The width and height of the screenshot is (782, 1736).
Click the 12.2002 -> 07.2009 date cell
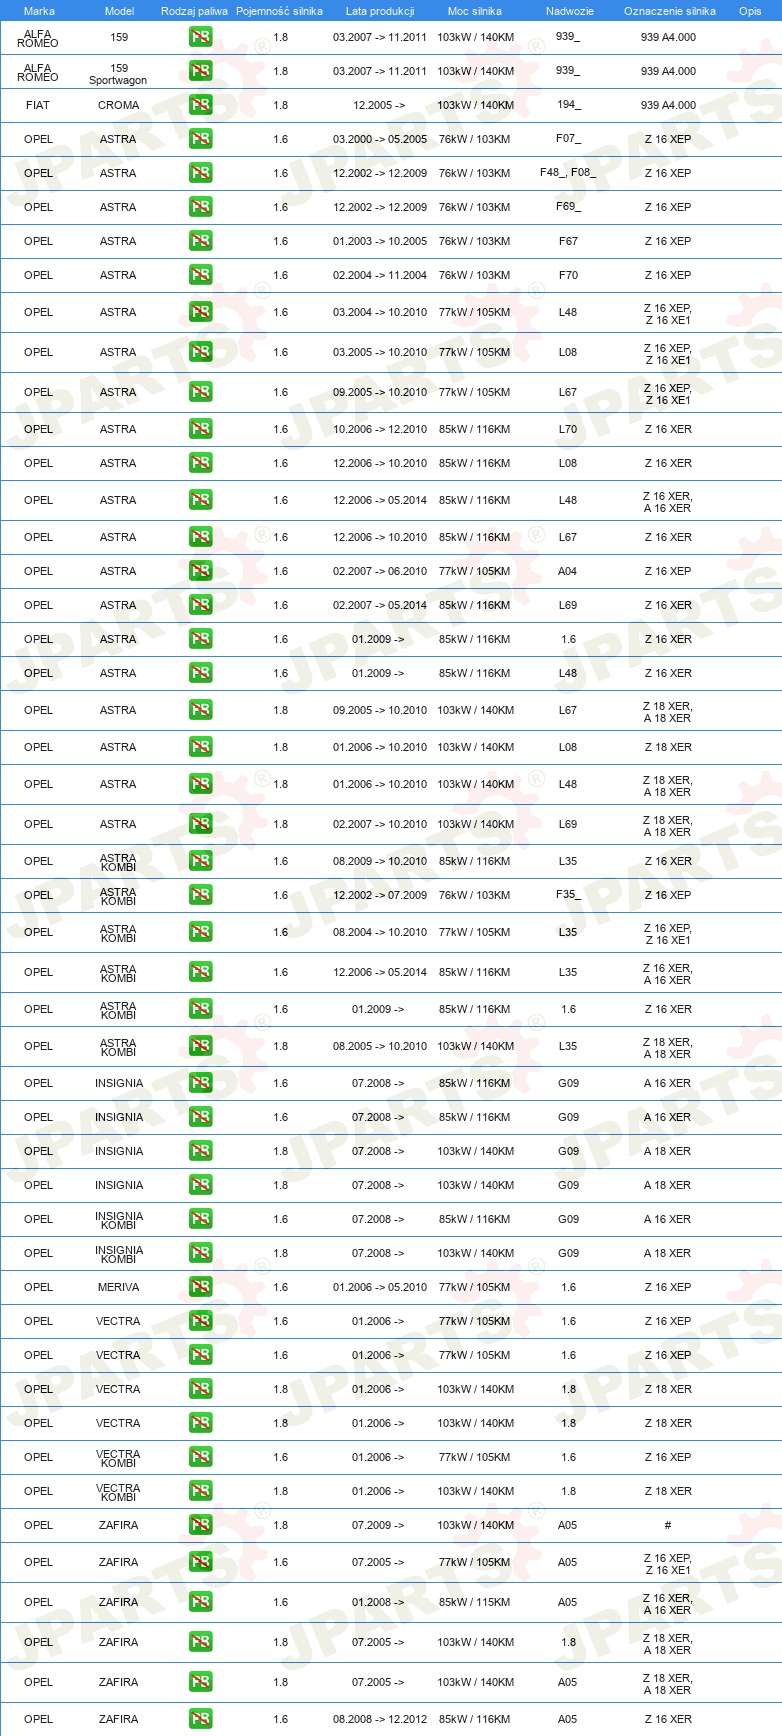[x=380, y=895]
